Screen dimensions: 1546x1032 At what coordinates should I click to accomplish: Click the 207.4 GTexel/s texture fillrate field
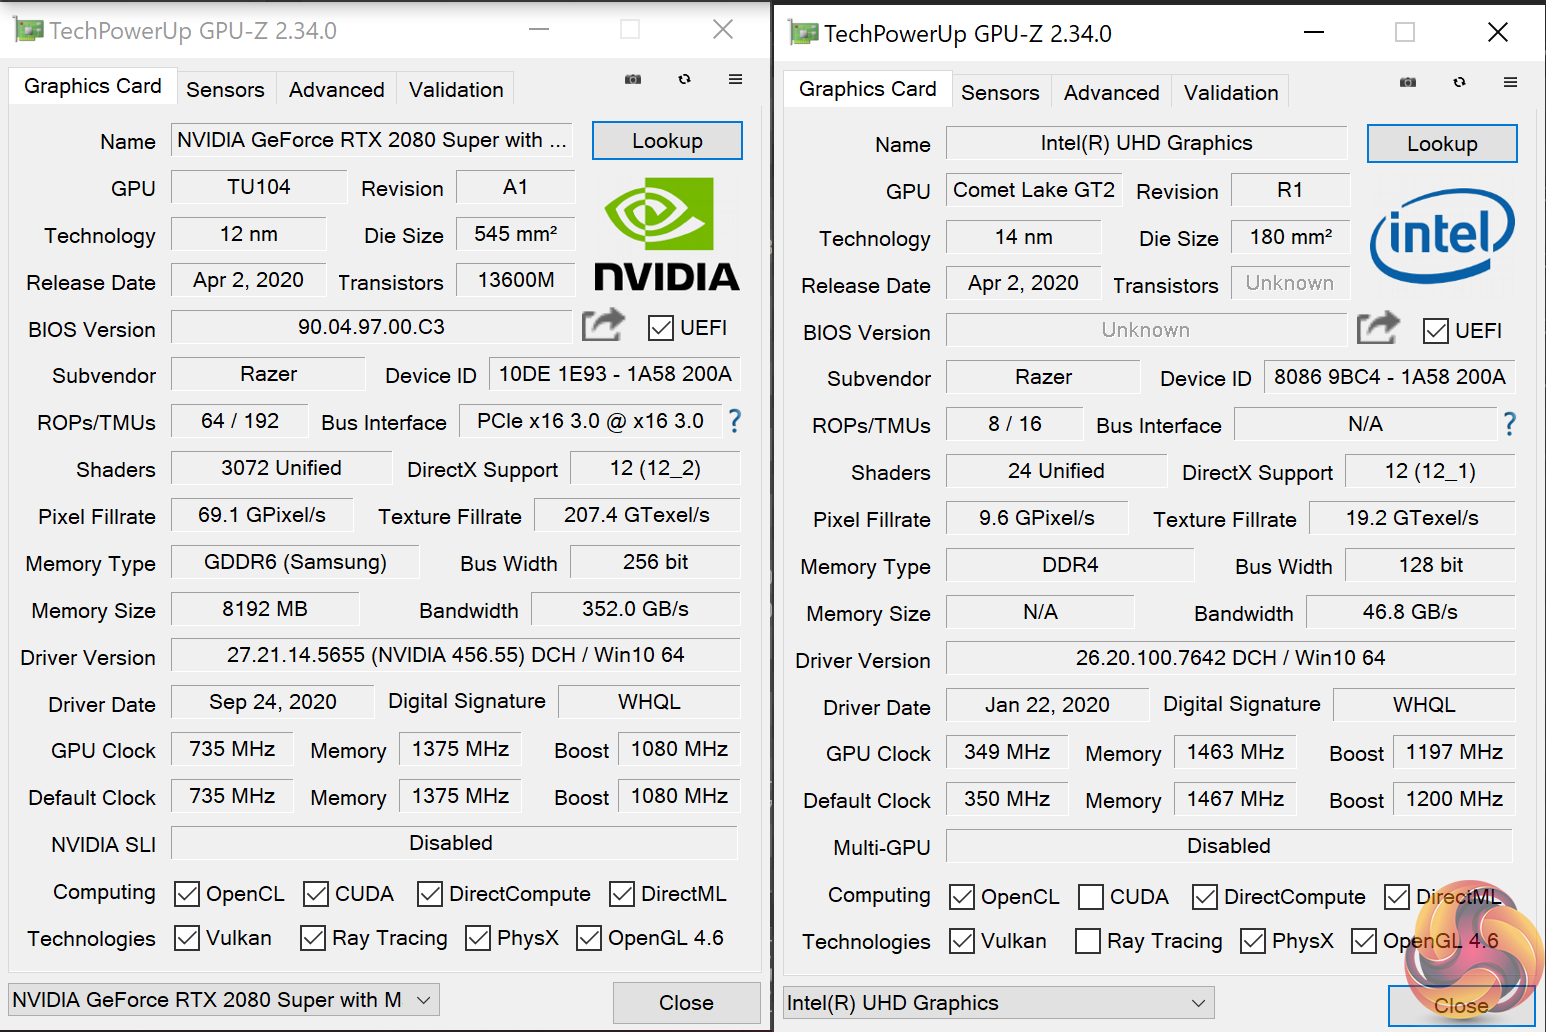(x=637, y=515)
